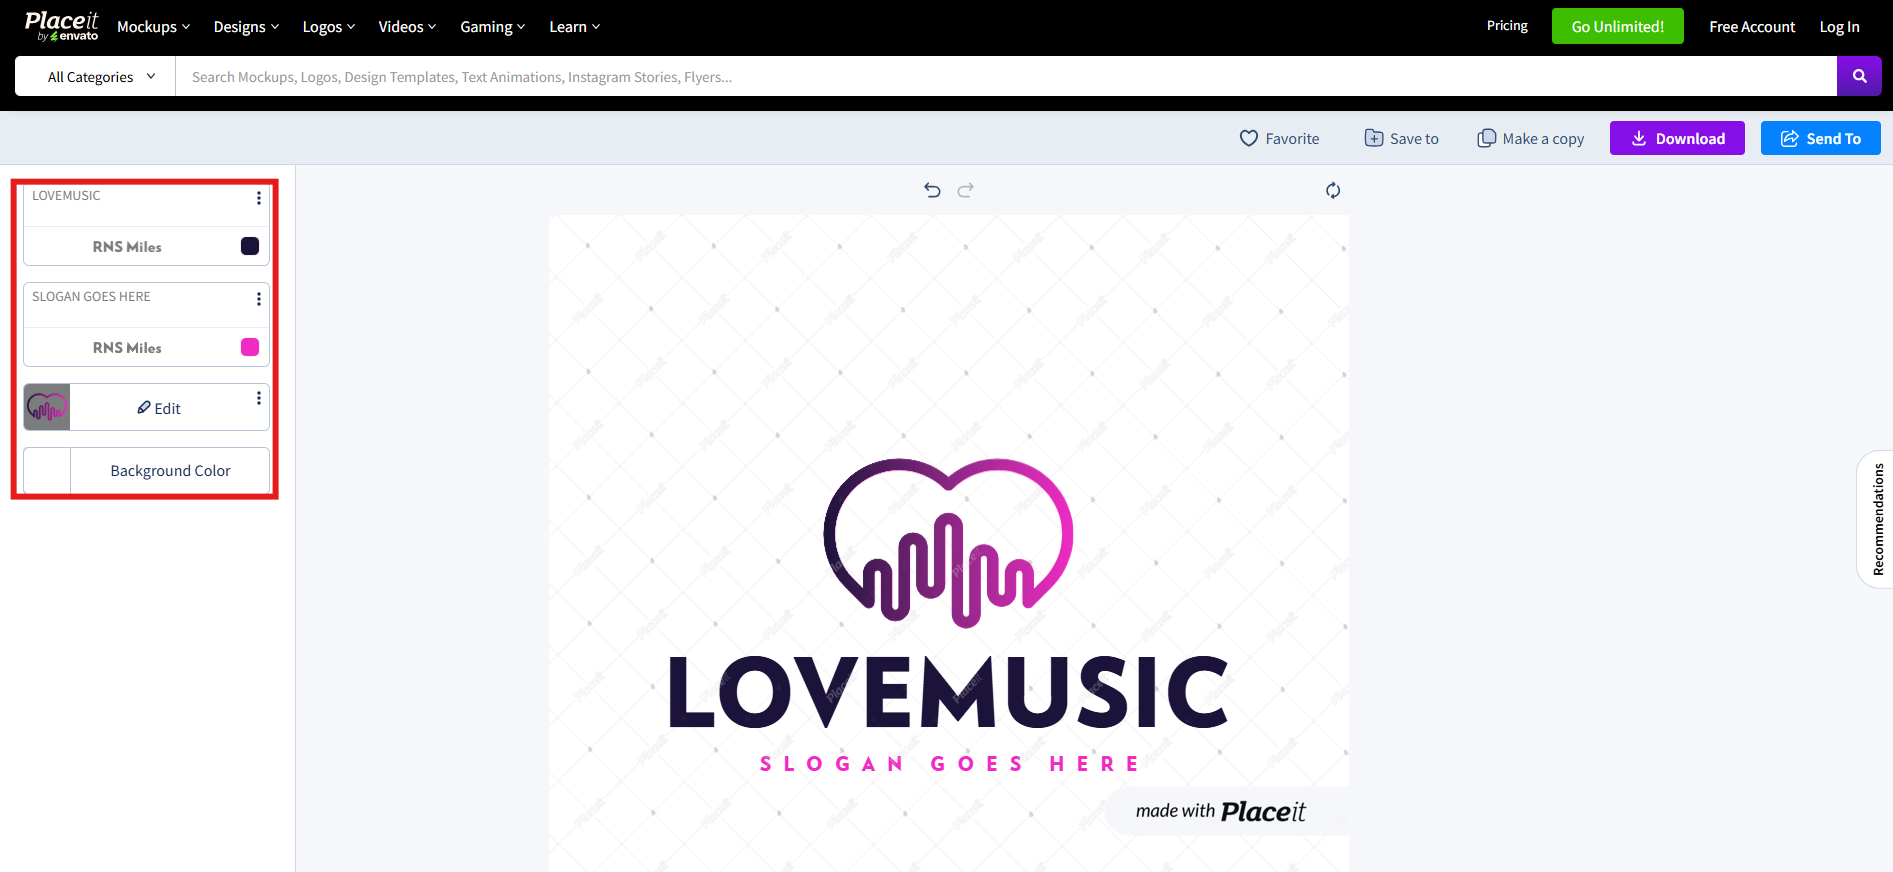Go to the Pricing page
Image resolution: width=1893 pixels, height=872 pixels.
[1507, 26]
